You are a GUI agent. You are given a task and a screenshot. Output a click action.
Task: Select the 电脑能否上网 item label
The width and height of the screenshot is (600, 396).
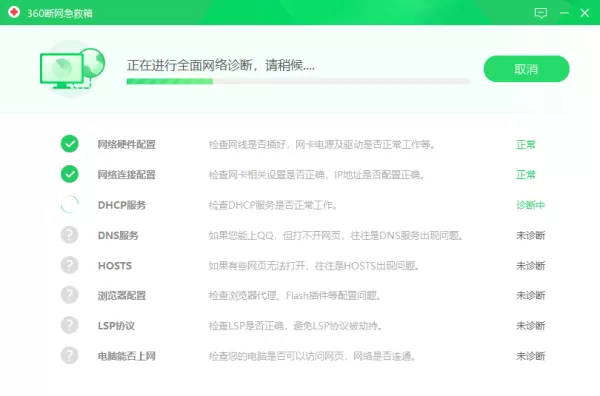127,356
